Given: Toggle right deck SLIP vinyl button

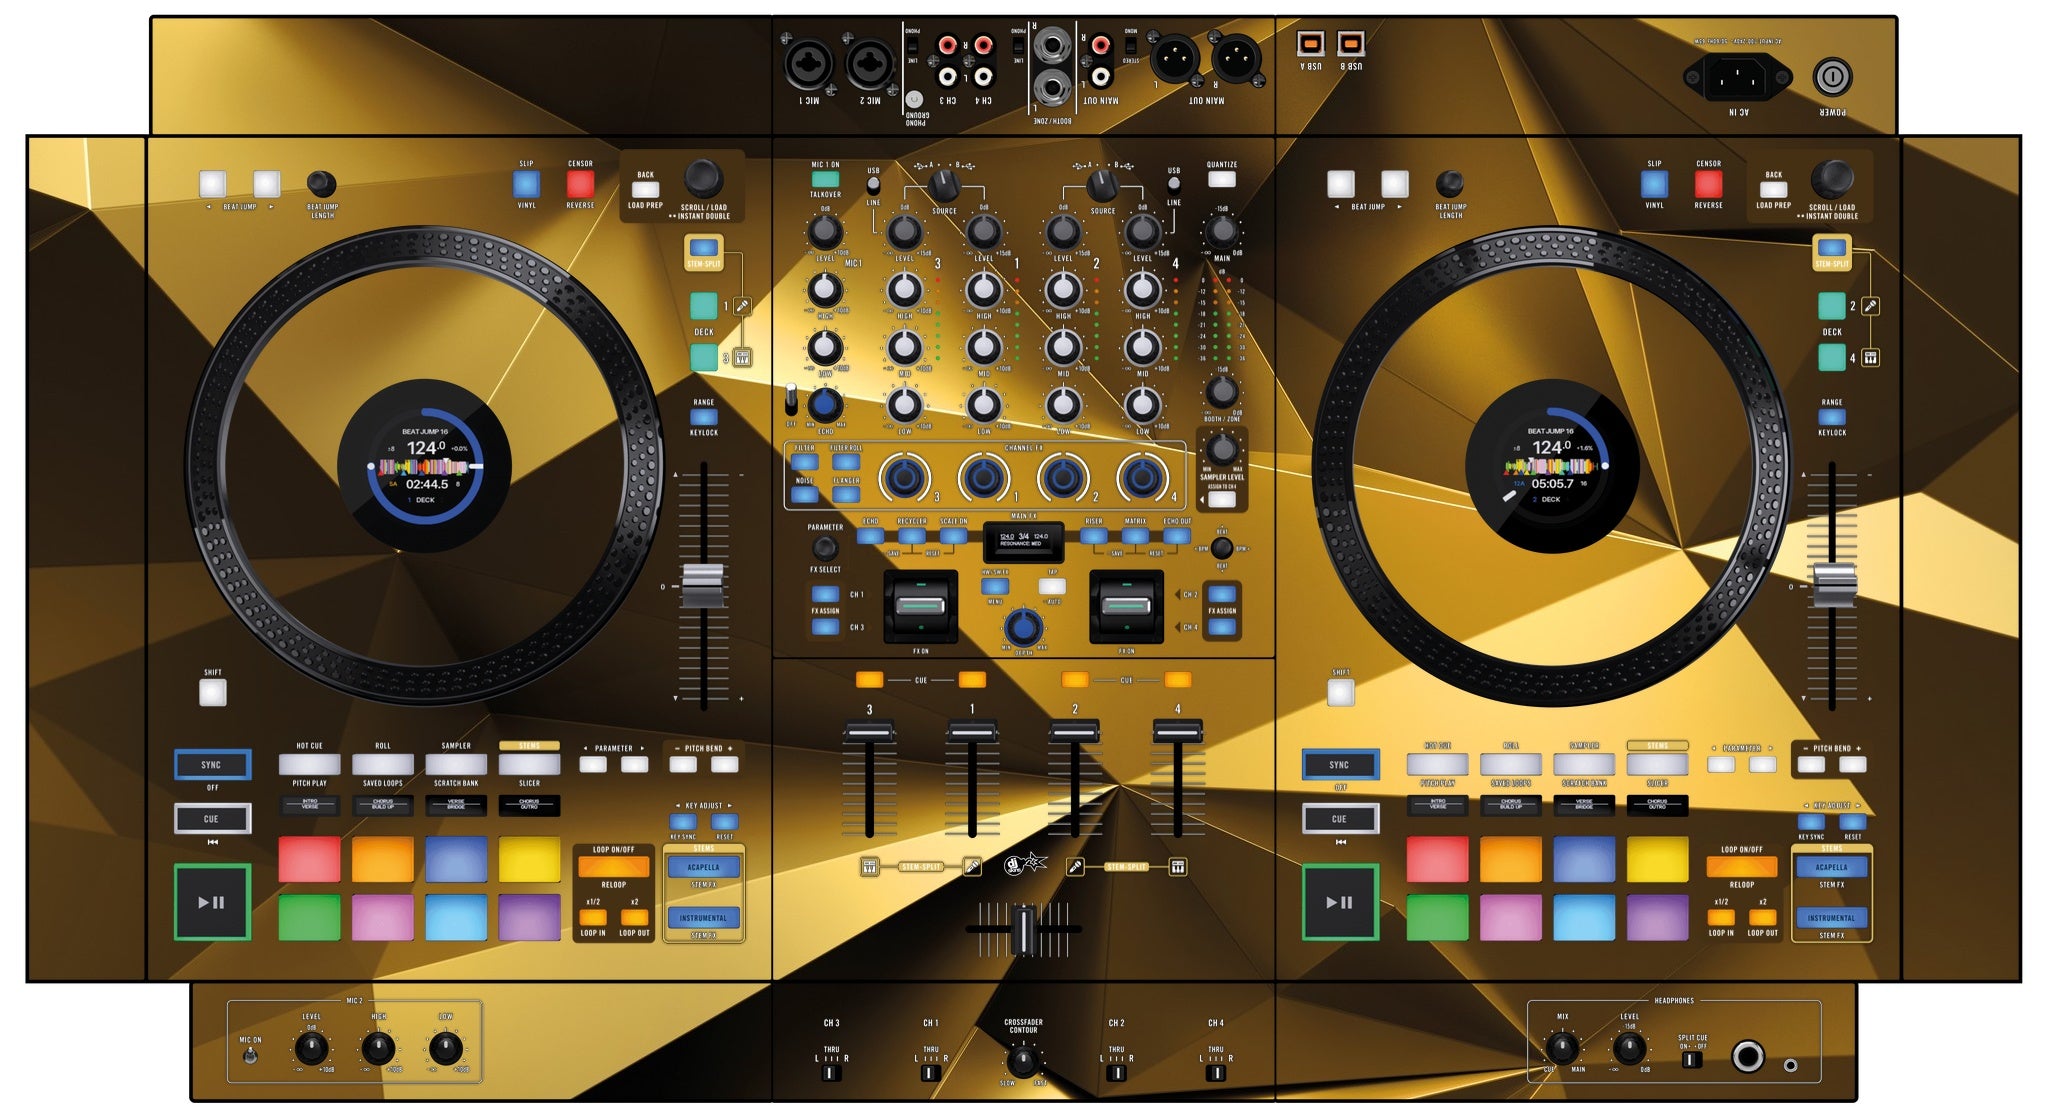Looking at the screenshot, I should [1654, 184].
